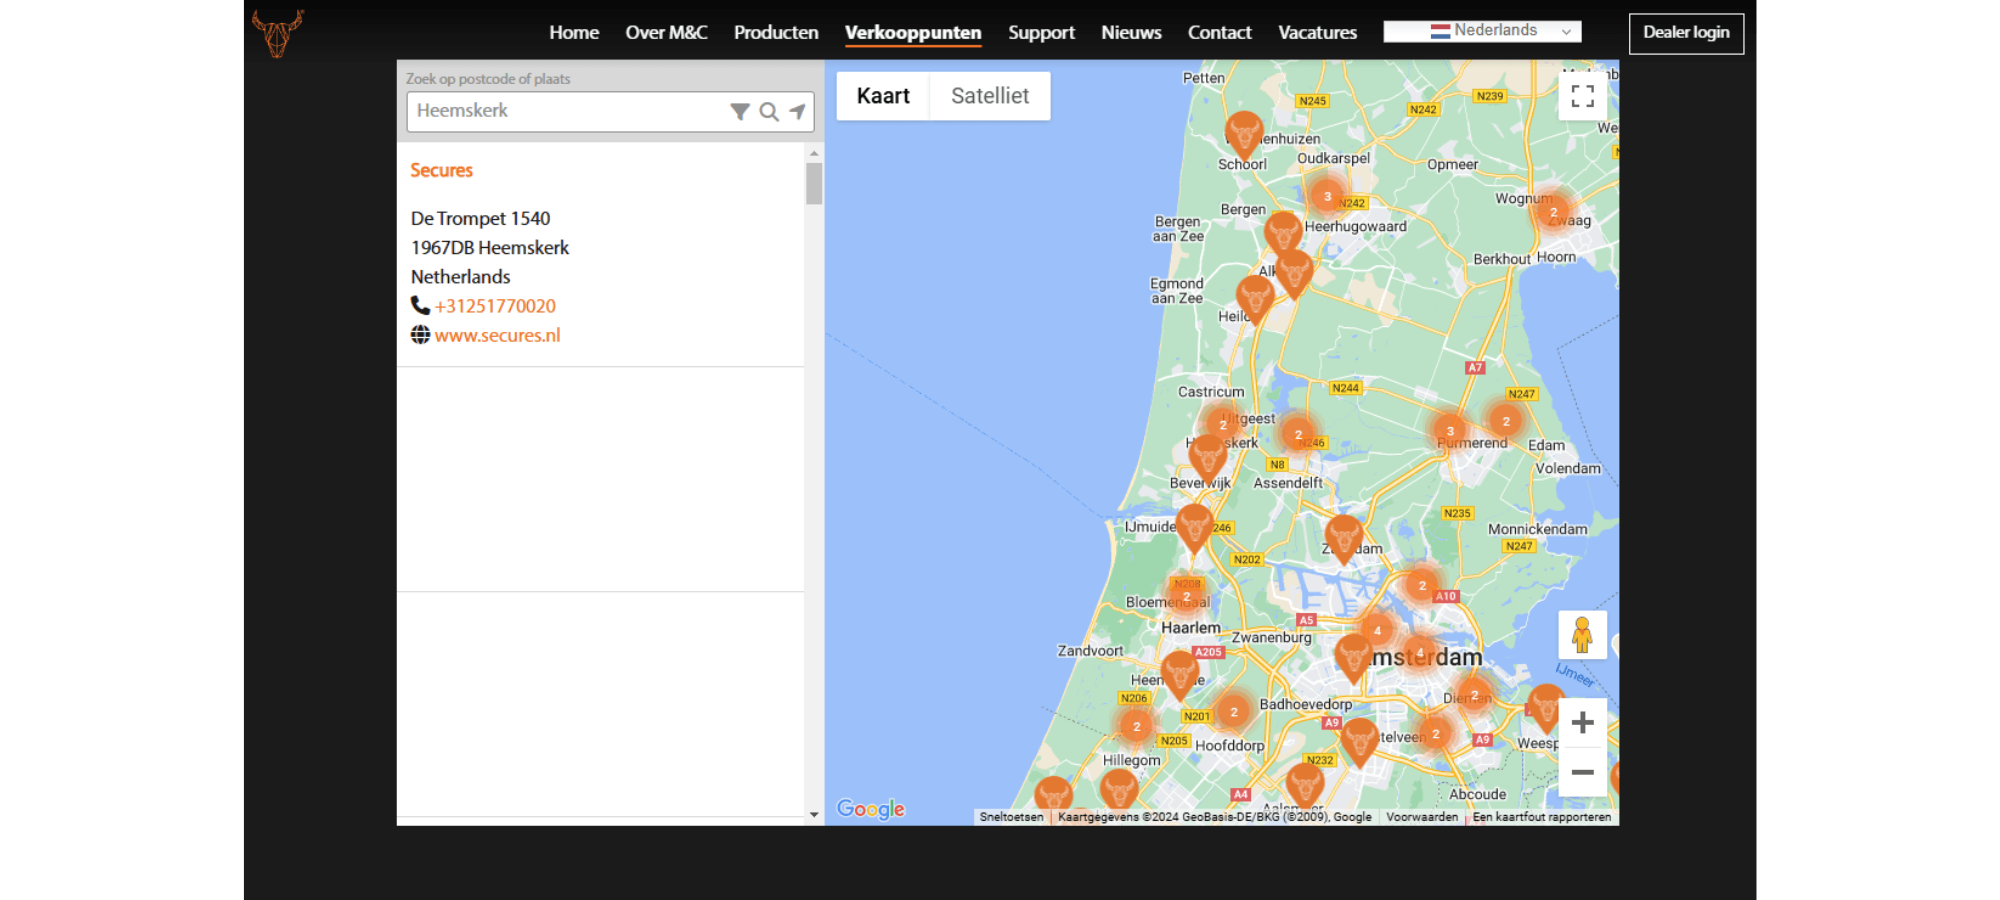Use the current location arrow icon

pos(797,112)
